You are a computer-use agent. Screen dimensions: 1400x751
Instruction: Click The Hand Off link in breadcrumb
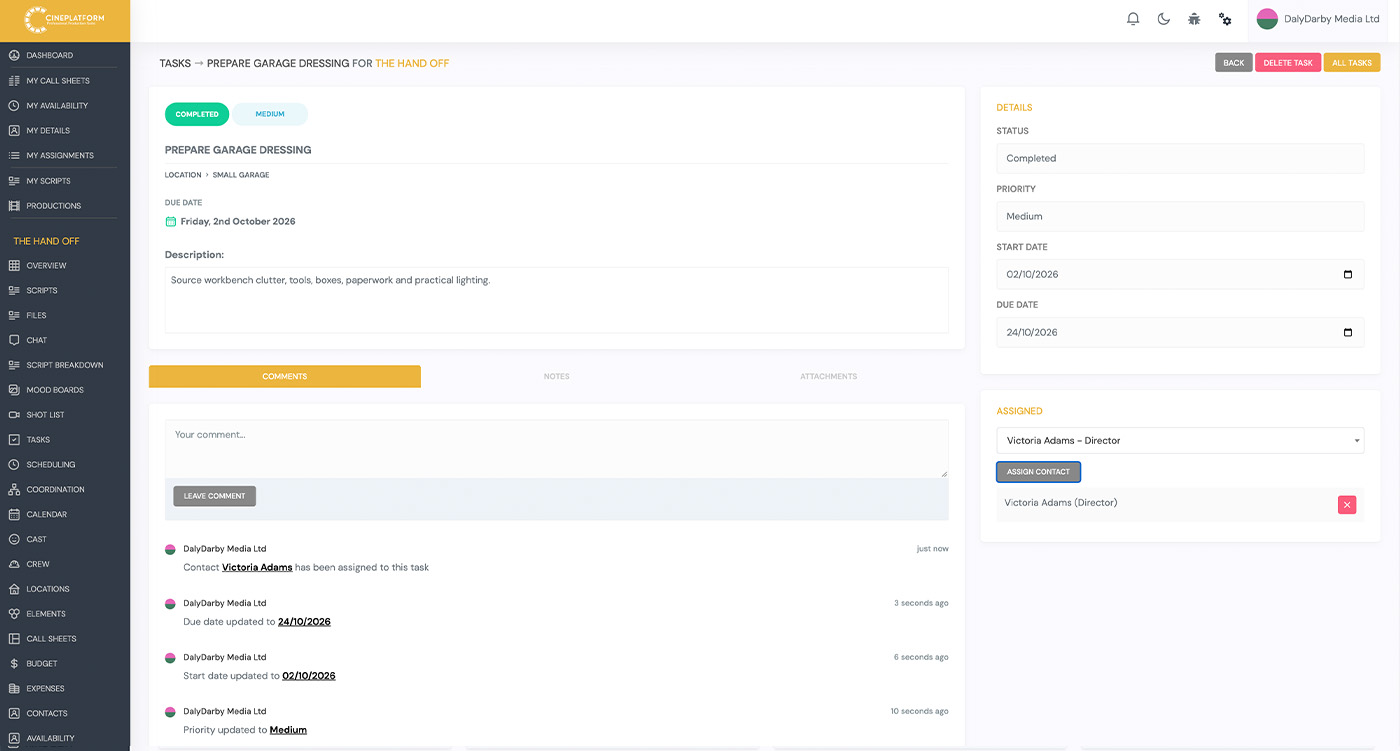(x=412, y=64)
